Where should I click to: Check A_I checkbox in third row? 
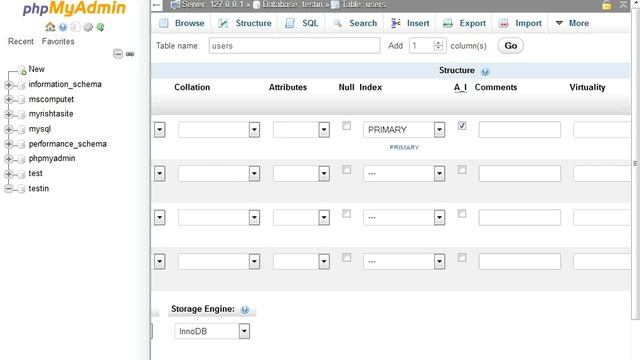pos(462,213)
